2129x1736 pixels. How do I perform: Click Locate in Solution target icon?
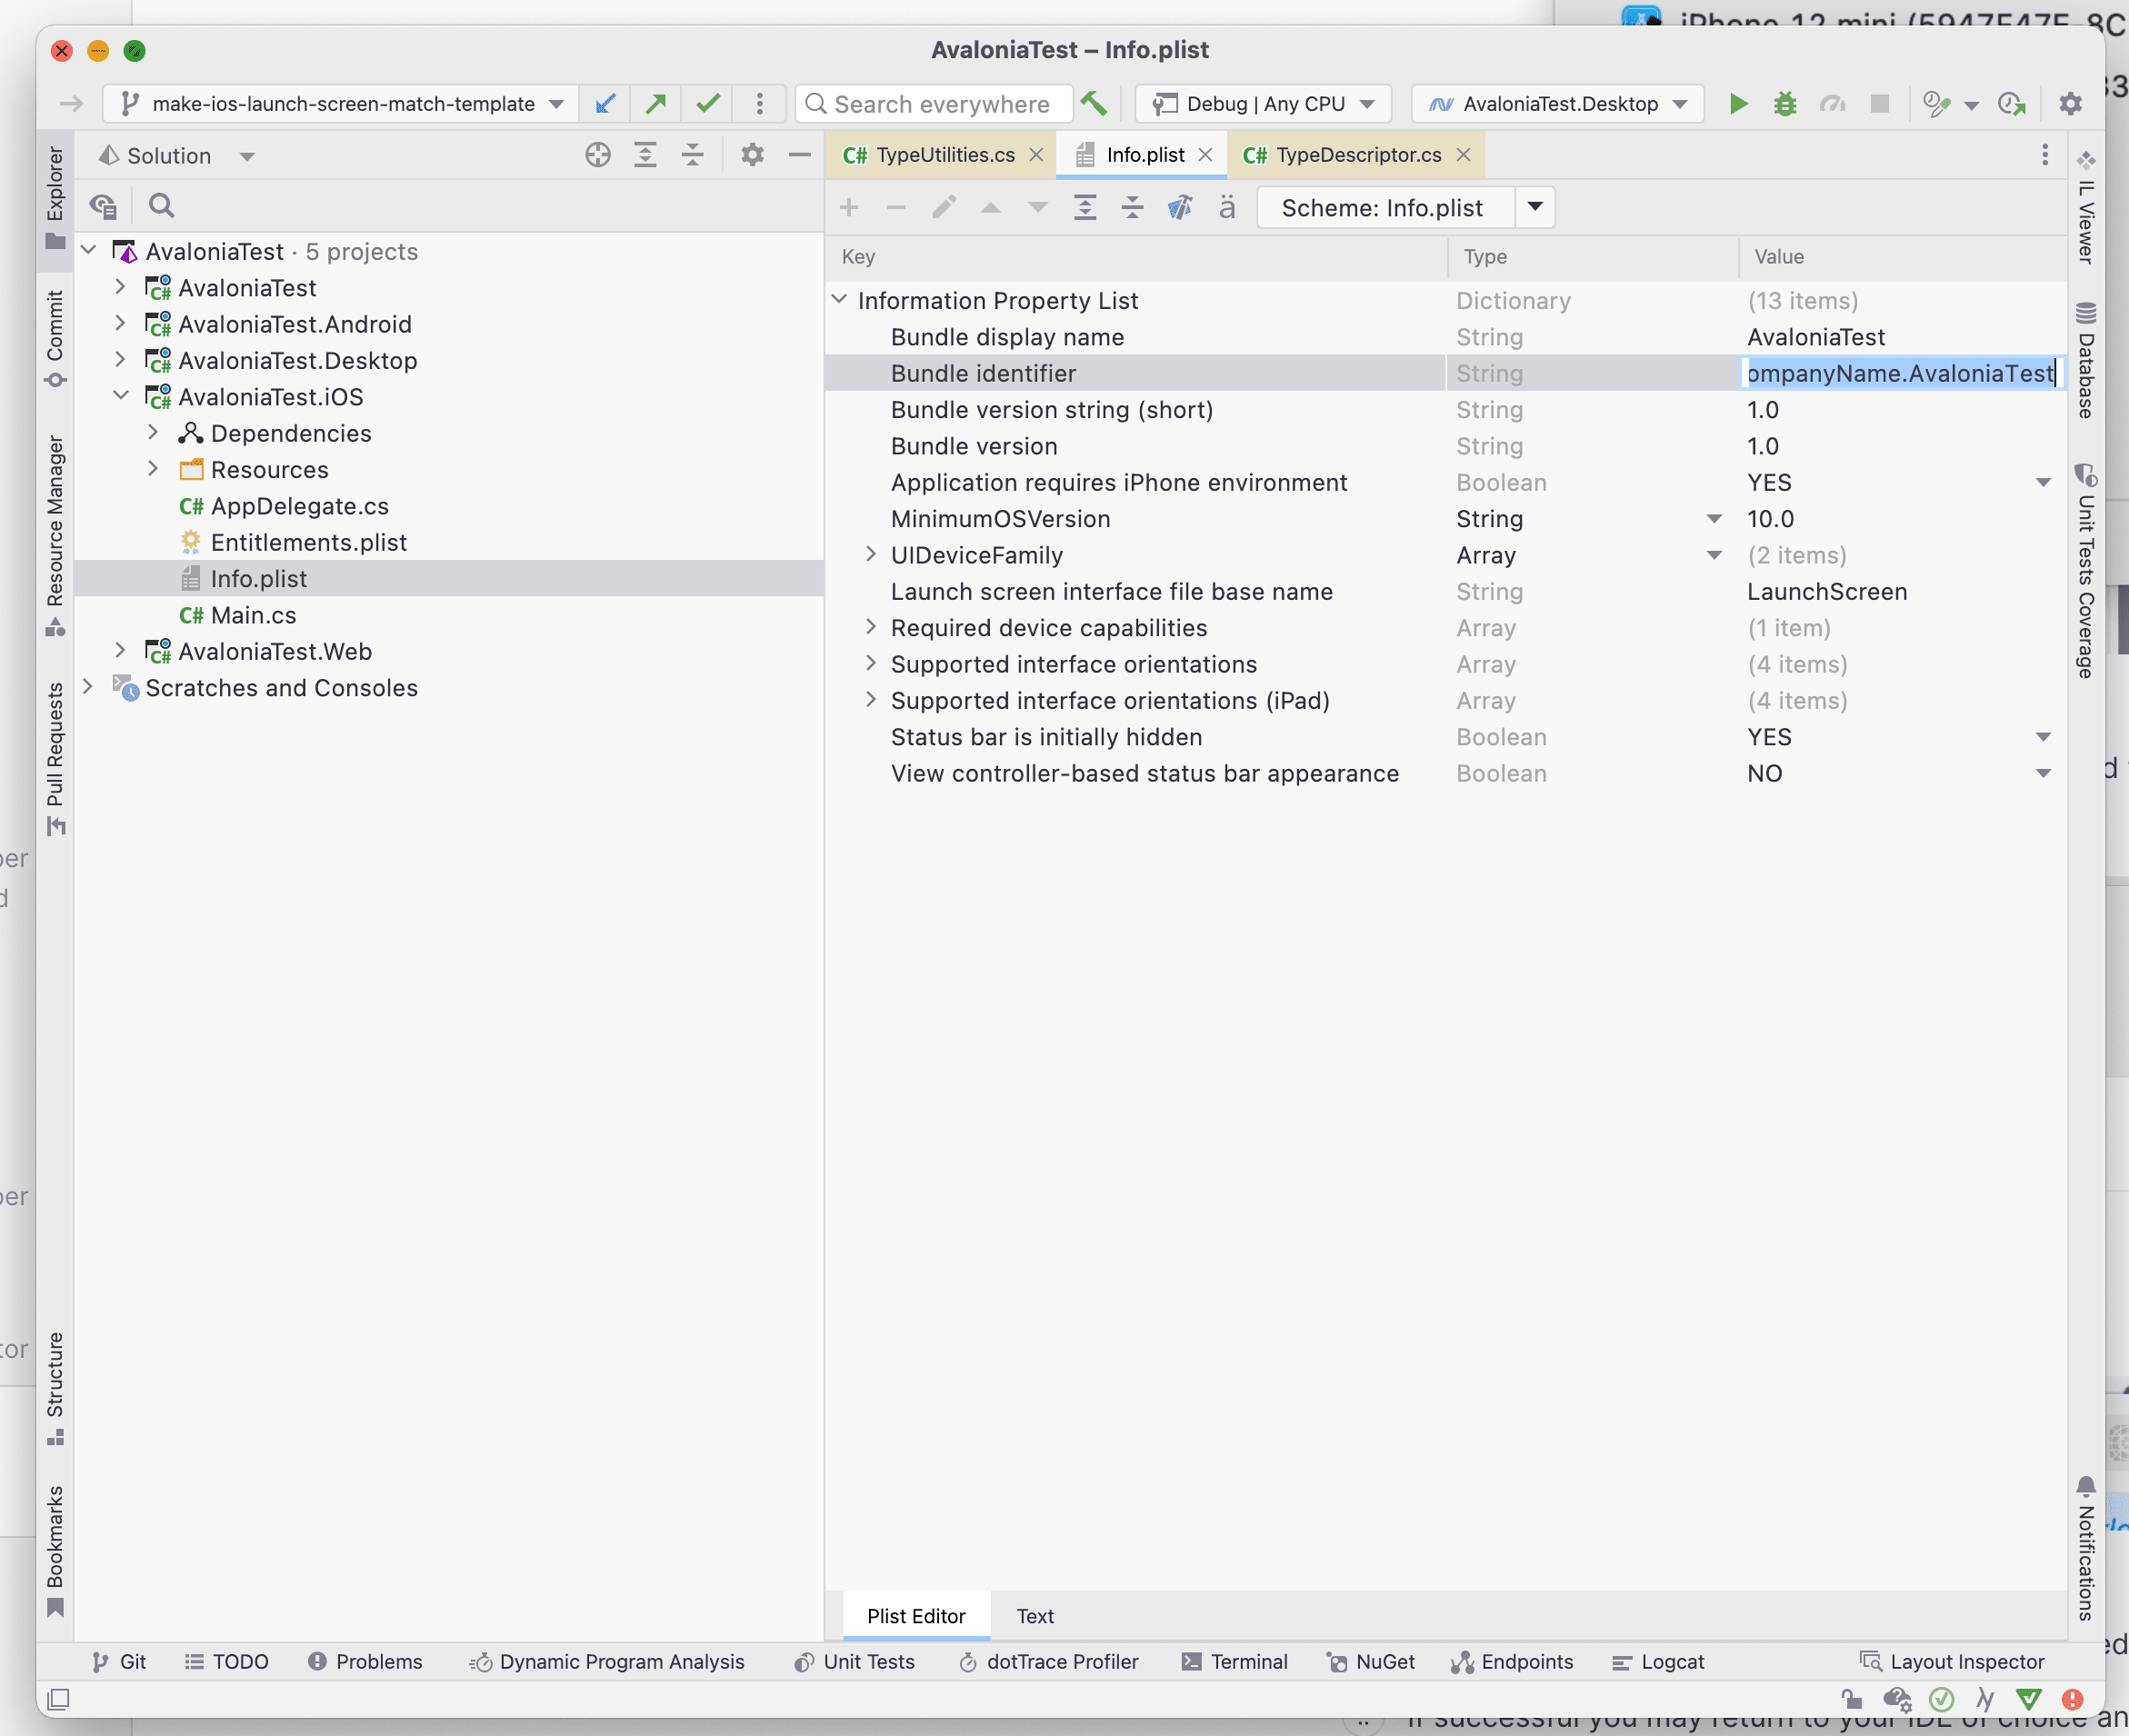(x=598, y=155)
